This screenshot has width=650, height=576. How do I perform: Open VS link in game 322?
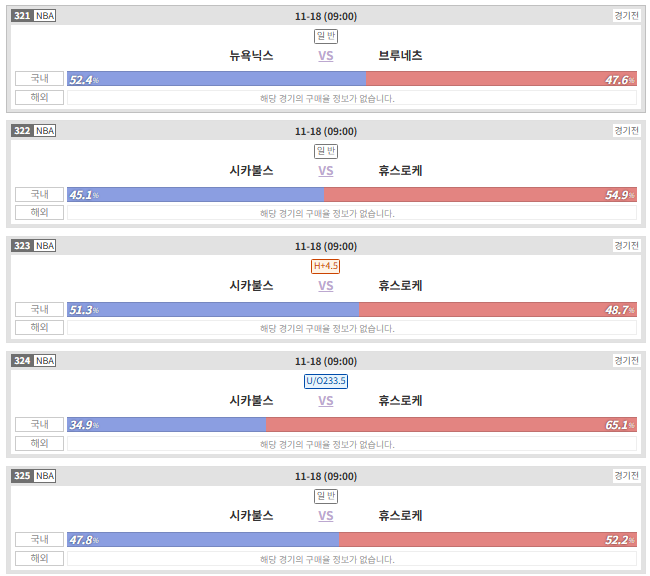[326, 171]
